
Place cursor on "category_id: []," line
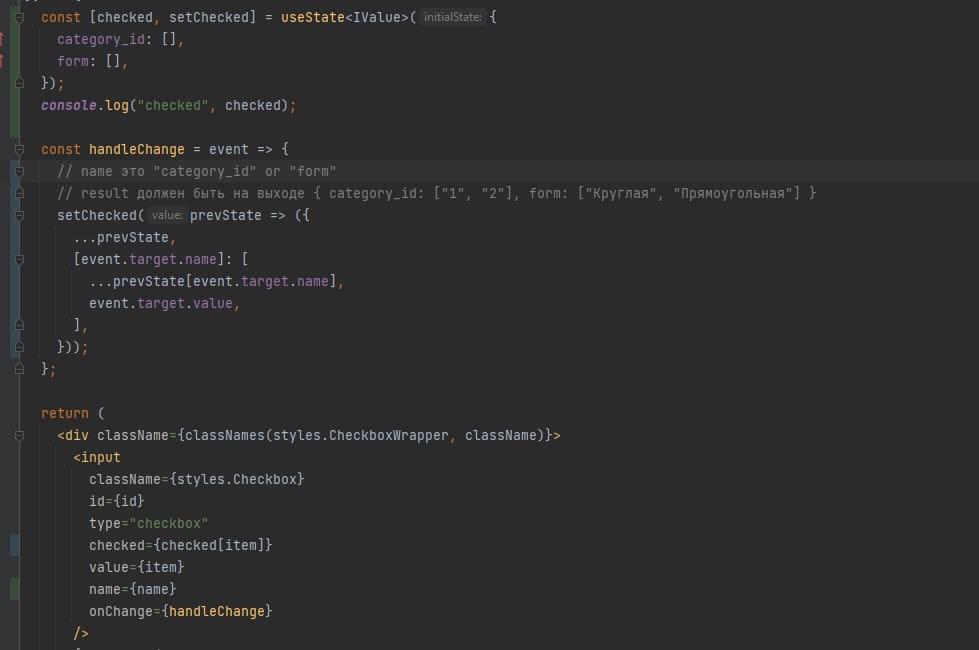[x=120, y=39]
